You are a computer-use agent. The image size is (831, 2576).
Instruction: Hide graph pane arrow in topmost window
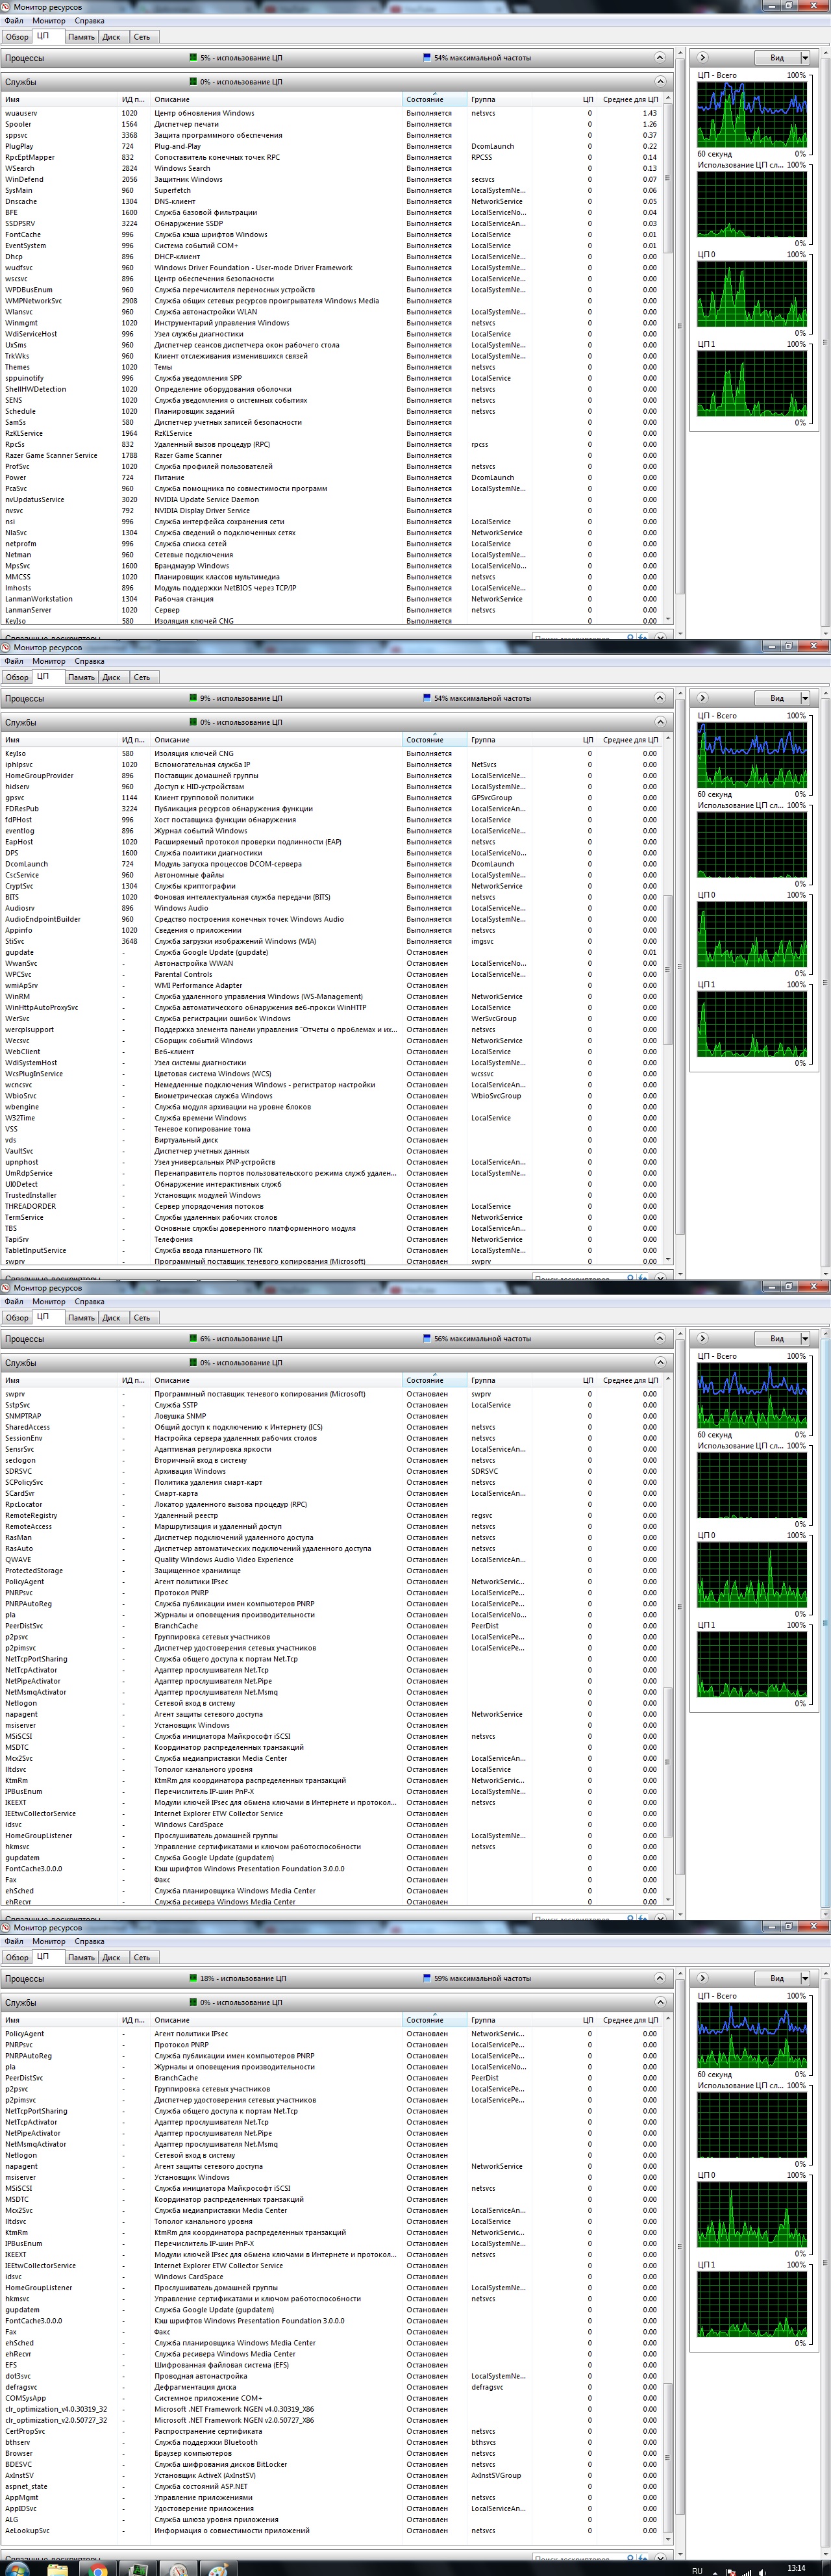coord(702,58)
